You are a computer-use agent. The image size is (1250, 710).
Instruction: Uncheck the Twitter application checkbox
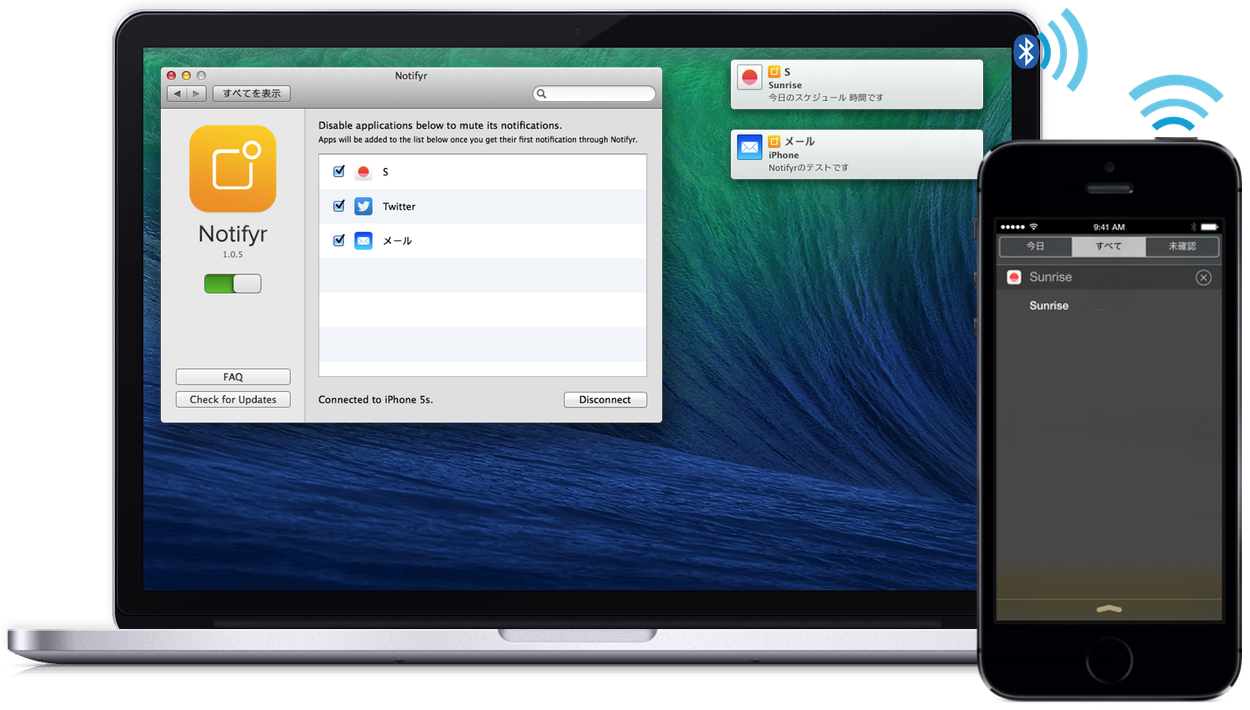[339, 205]
